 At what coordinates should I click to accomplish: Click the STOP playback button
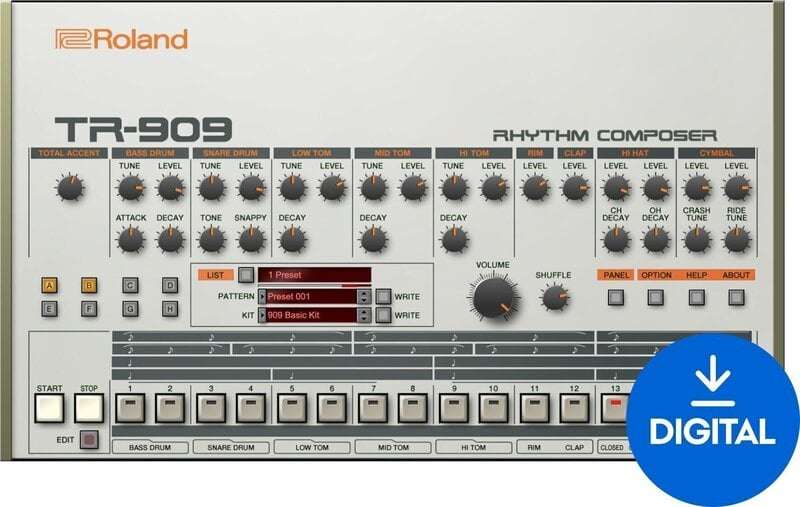pyautogui.click(x=89, y=408)
